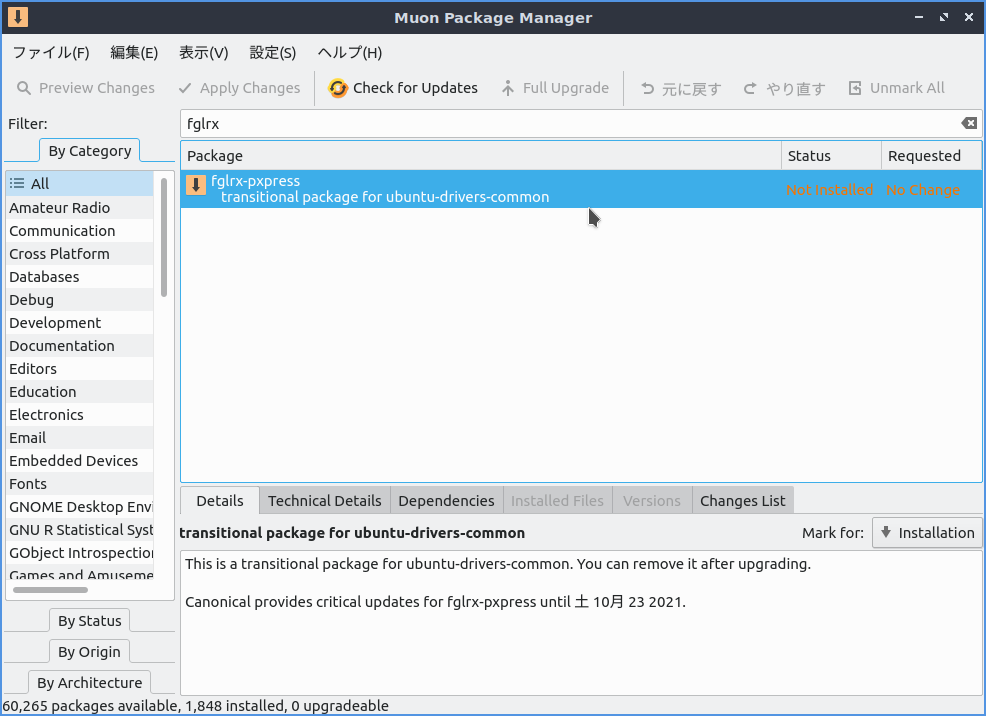
Task: Click the list icon beside All category
Action: click(x=17, y=184)
